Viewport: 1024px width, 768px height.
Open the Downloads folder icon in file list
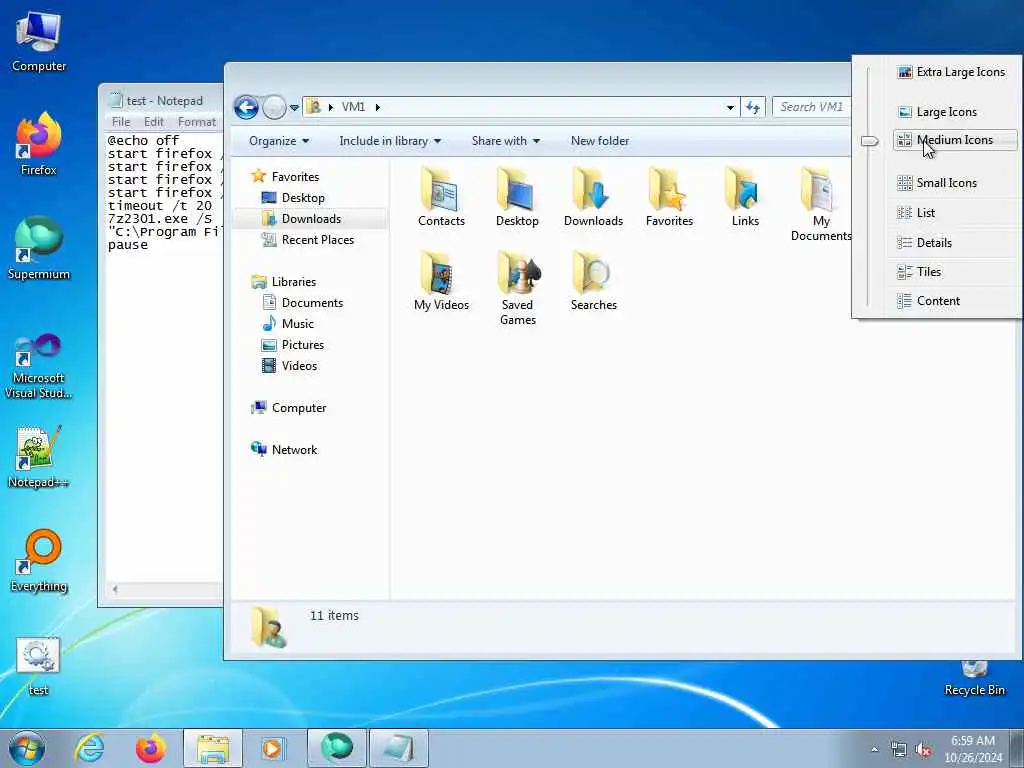[593, 197]
